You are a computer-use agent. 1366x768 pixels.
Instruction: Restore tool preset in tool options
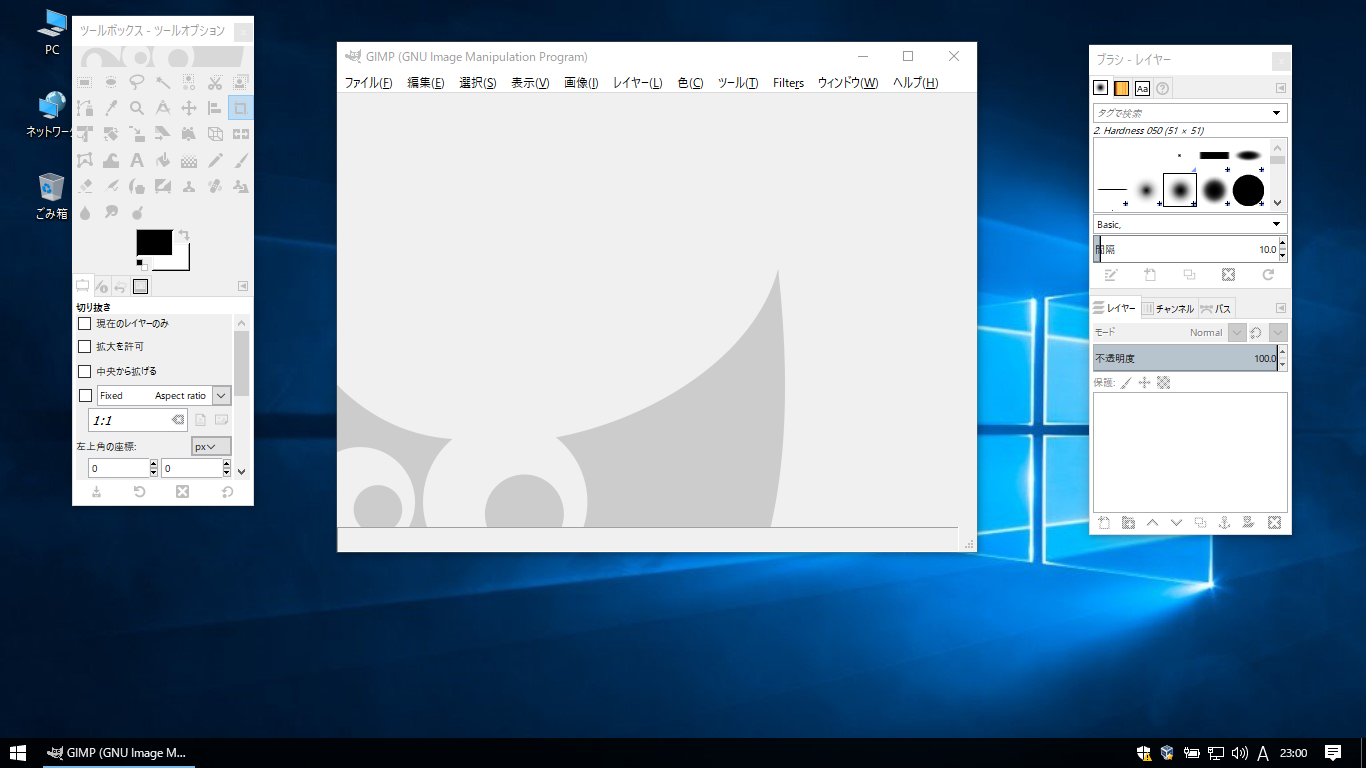click(x=139, y=492)
